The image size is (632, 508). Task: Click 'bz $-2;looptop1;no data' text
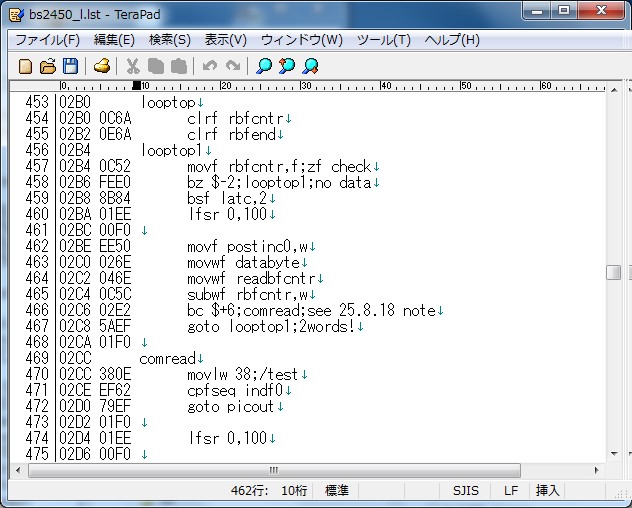click(279, 183)
